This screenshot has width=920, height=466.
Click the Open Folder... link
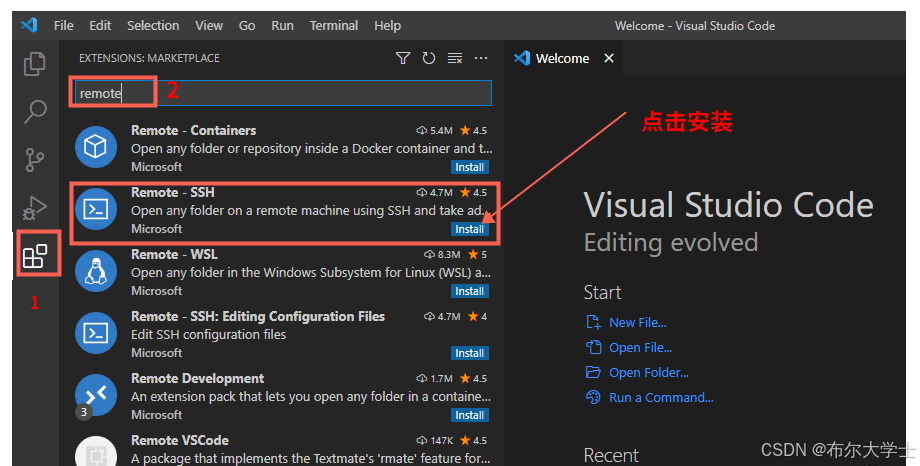tap(649, 373)
